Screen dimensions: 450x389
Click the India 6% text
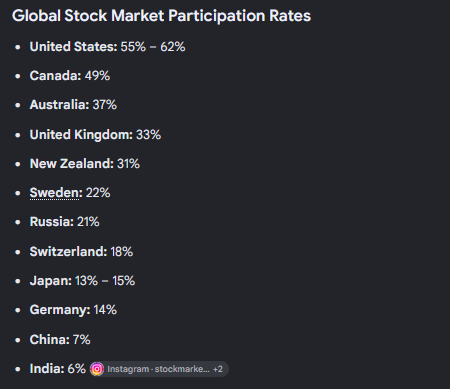58,369
